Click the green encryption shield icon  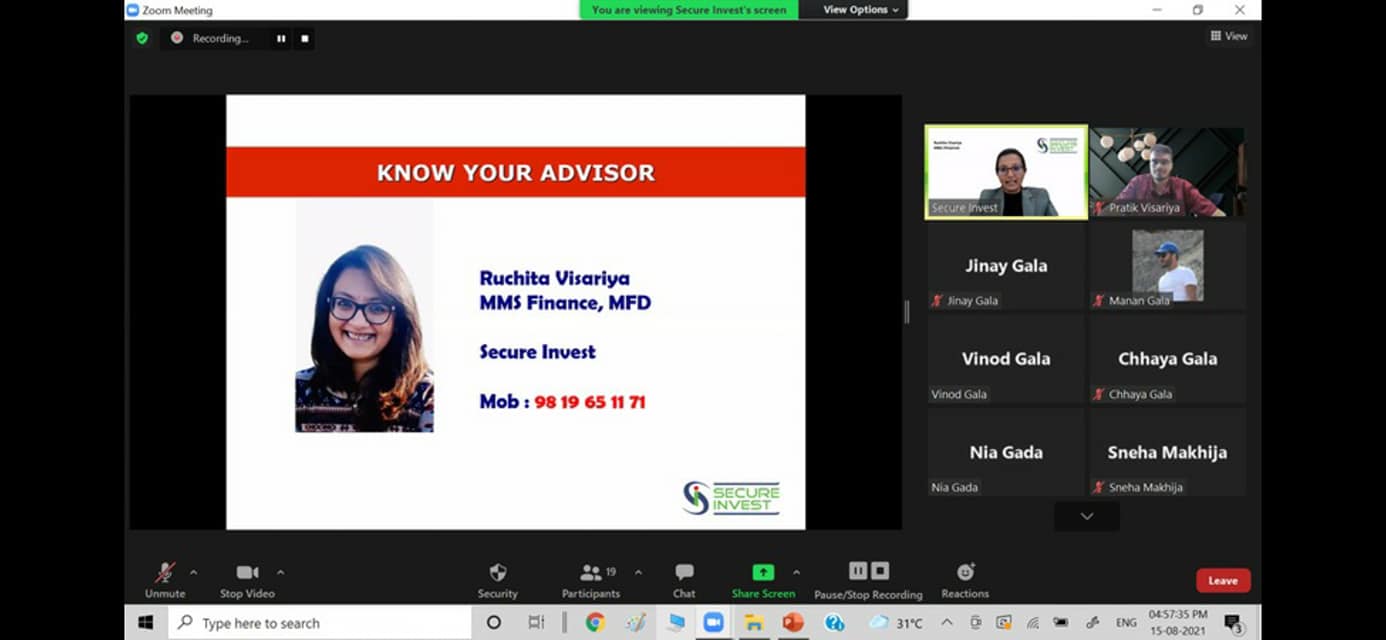click(142, 38)
